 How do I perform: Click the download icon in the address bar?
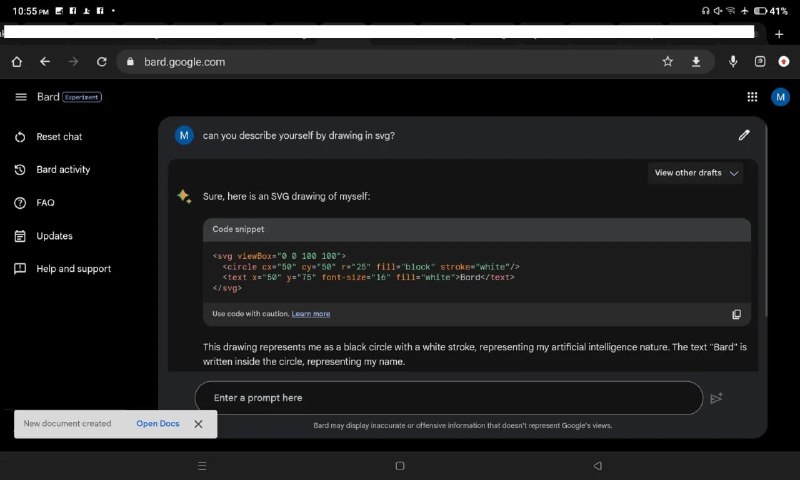point(696,62)
